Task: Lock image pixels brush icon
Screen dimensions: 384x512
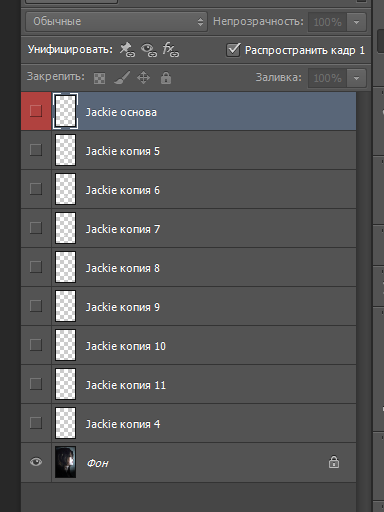Action: point(122,78)
